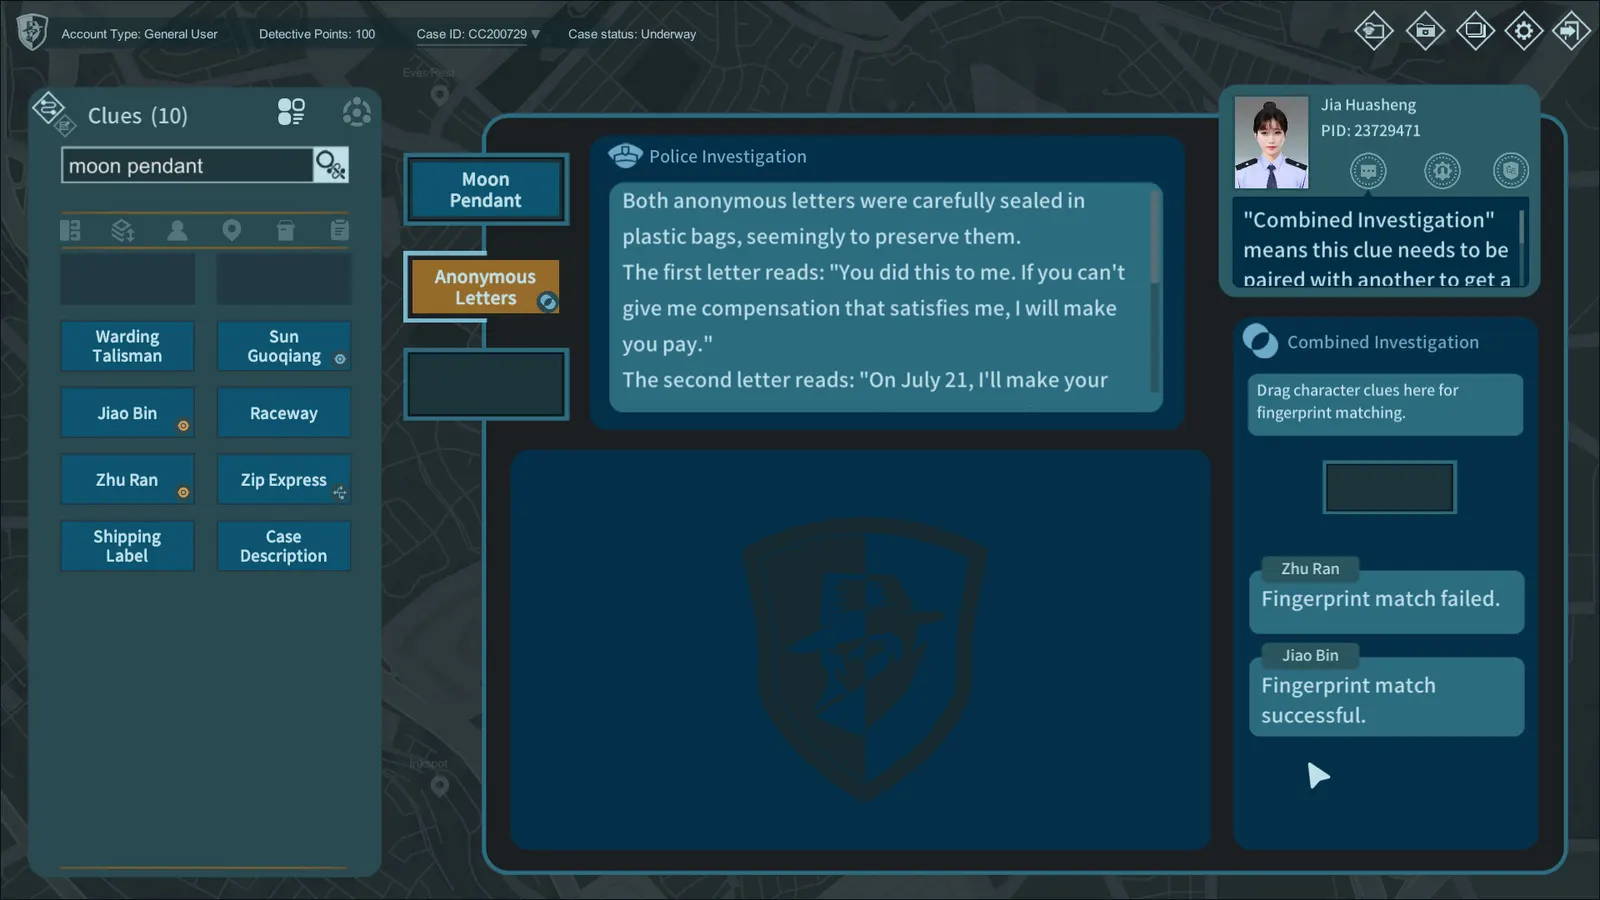
Task: Select the Moon Pendant tab
Action: pos(486,190)
